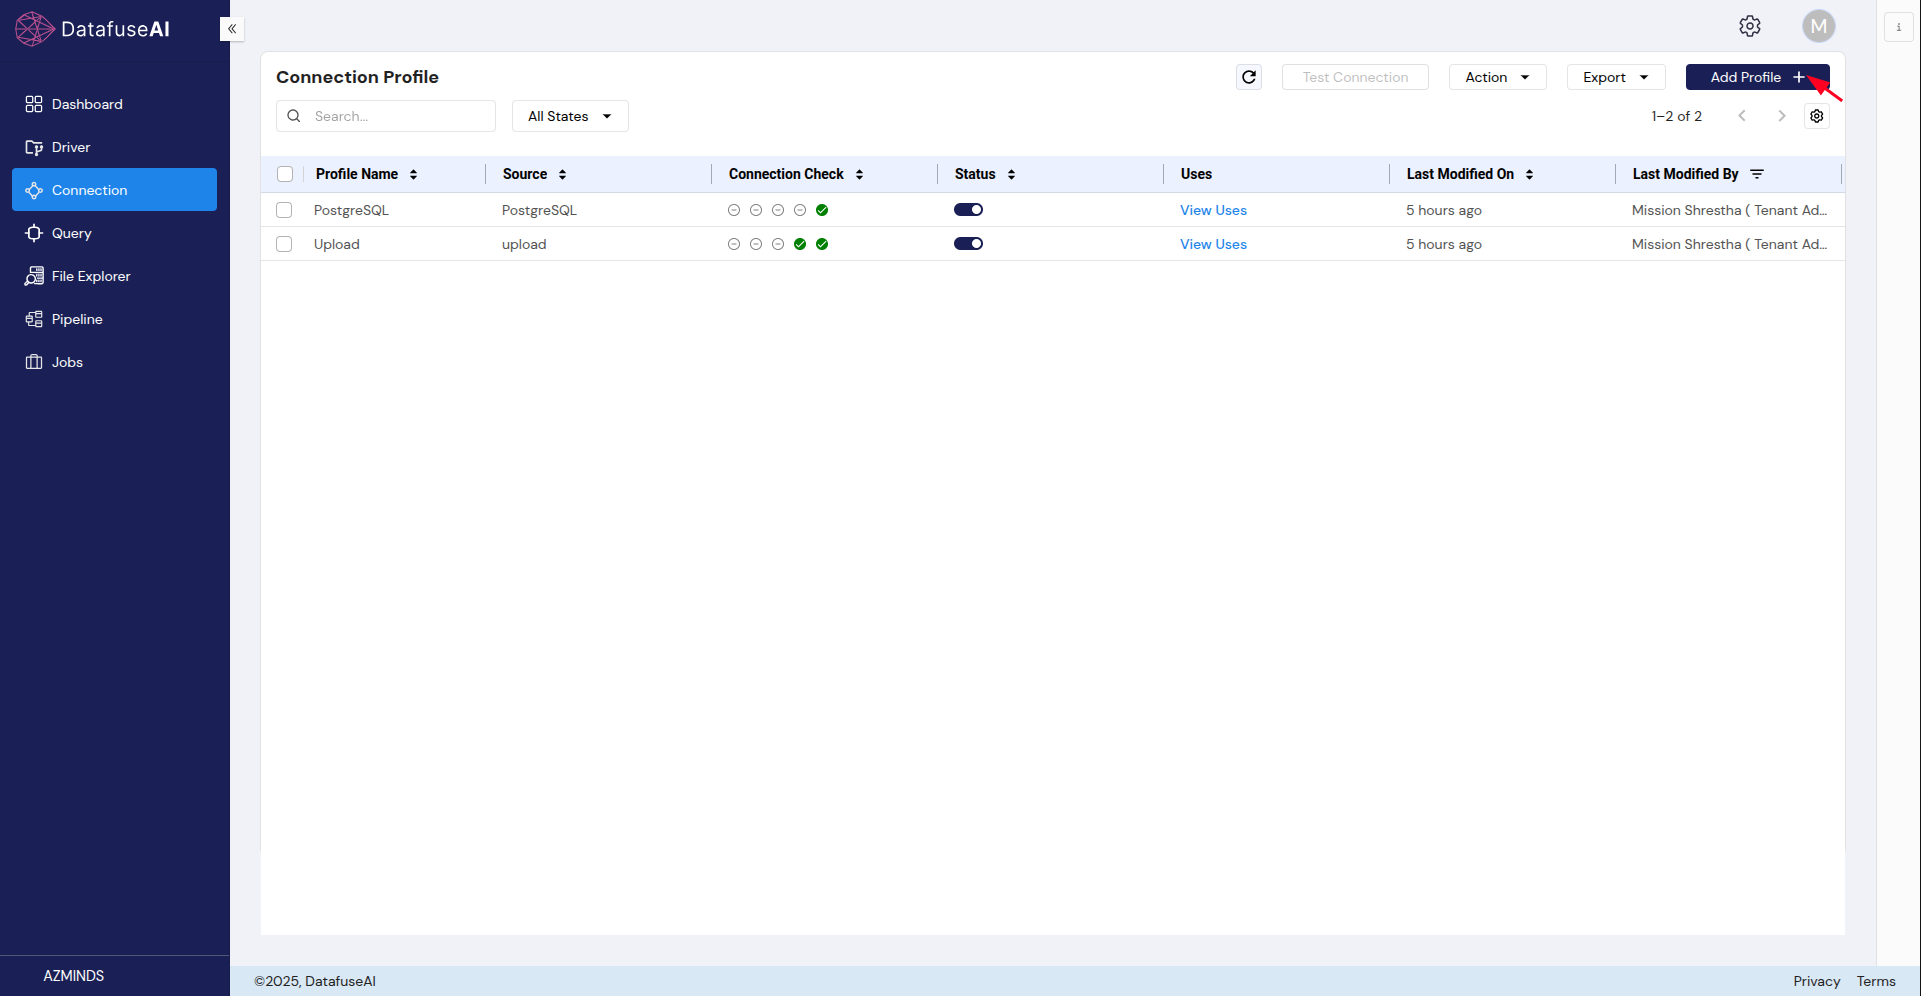This screenshot has width=1921, height=996.
Task: Open the Dashboard from the sidebar
Action: (x=86, y=103)
